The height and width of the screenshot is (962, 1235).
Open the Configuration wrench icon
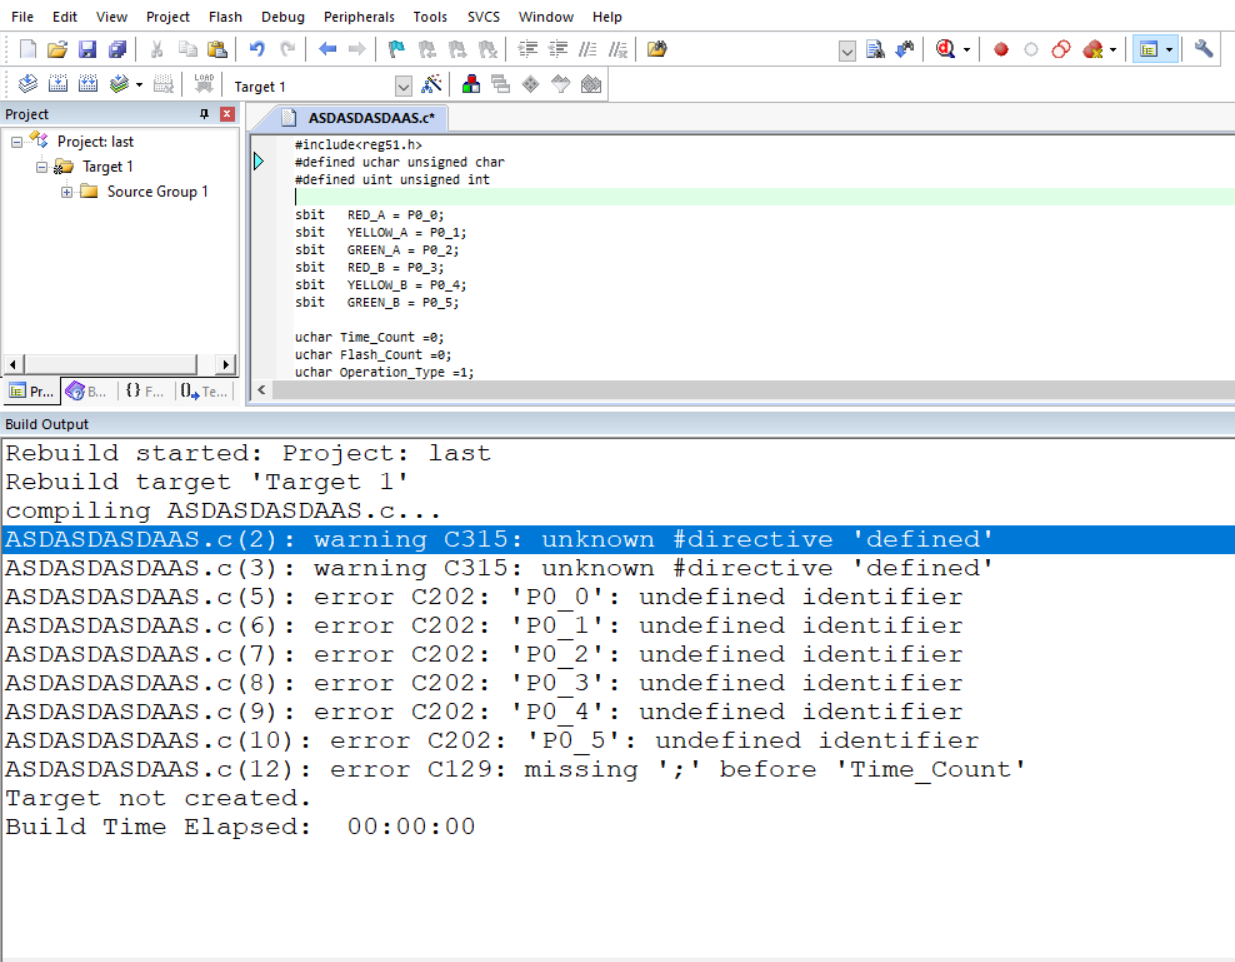point(1204,49)
